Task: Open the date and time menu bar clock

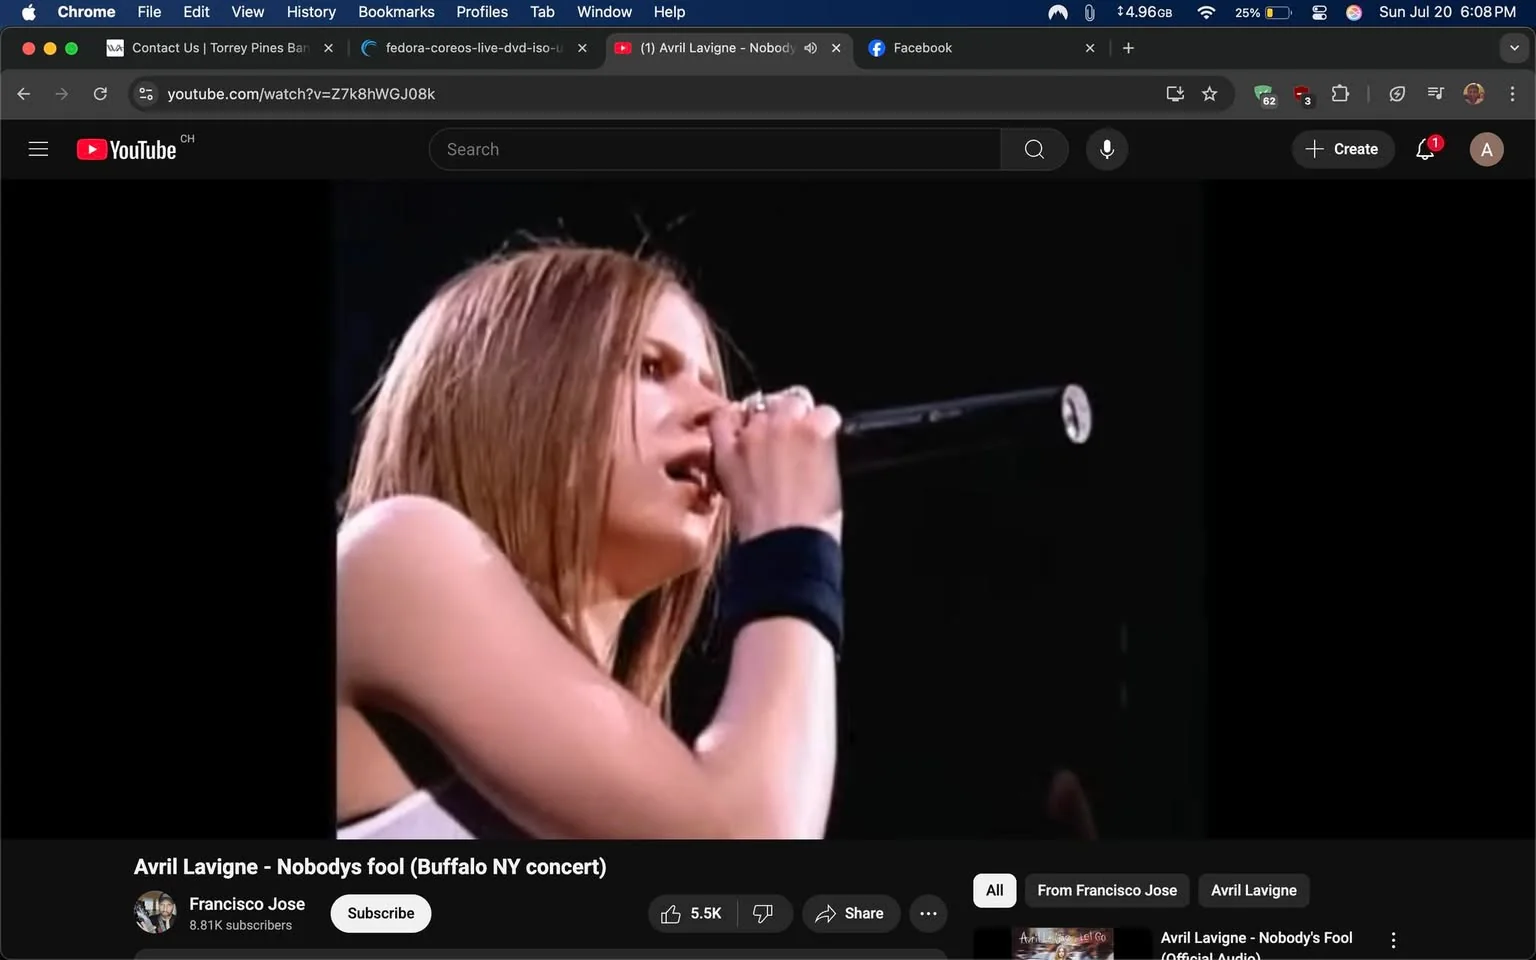Action: [x=1447, y=12]
